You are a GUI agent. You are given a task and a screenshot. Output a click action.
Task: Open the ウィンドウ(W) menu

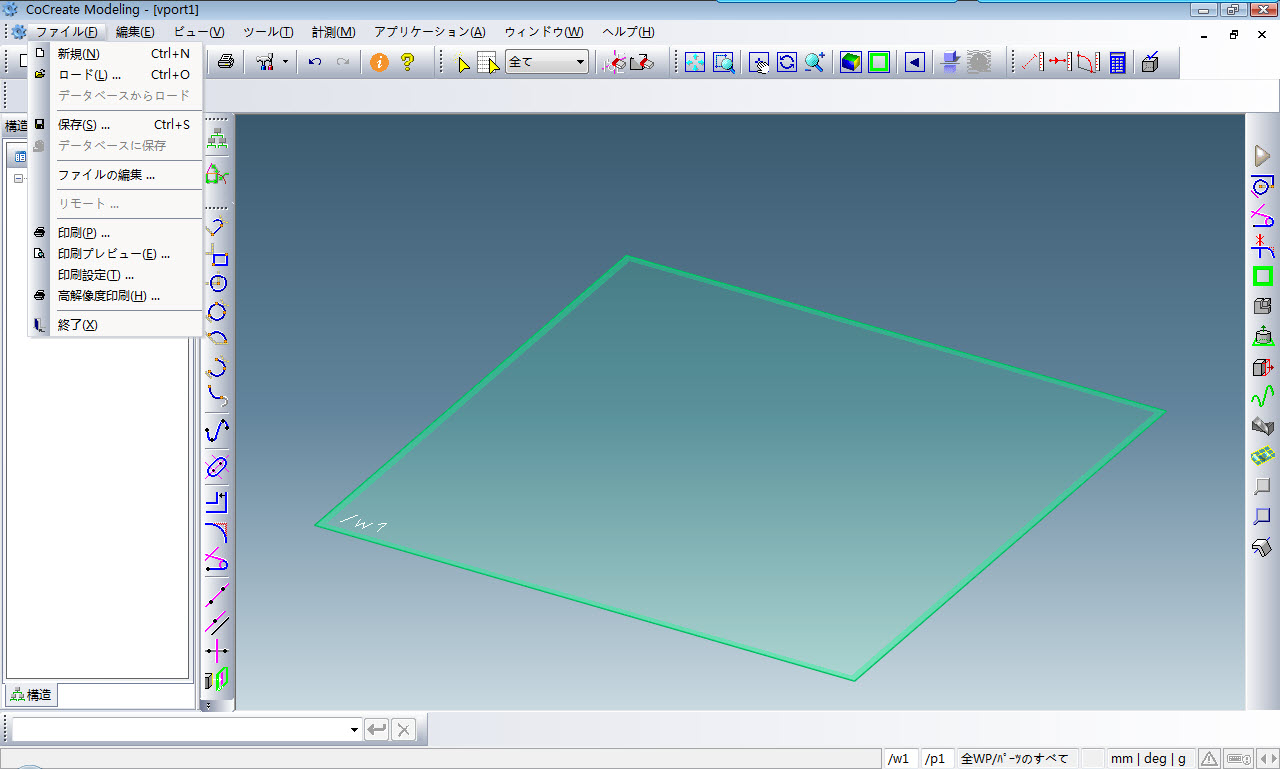pos(544,32)
